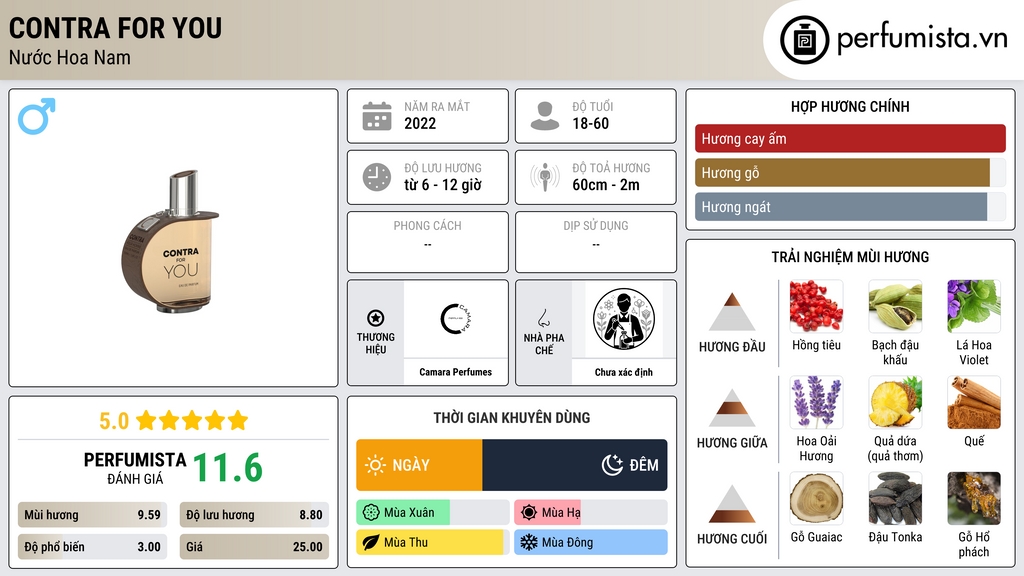Click the middle-note pyramid icon for Hương giữa
This screenshot has width=1024, height=576.
coord(732,408)
